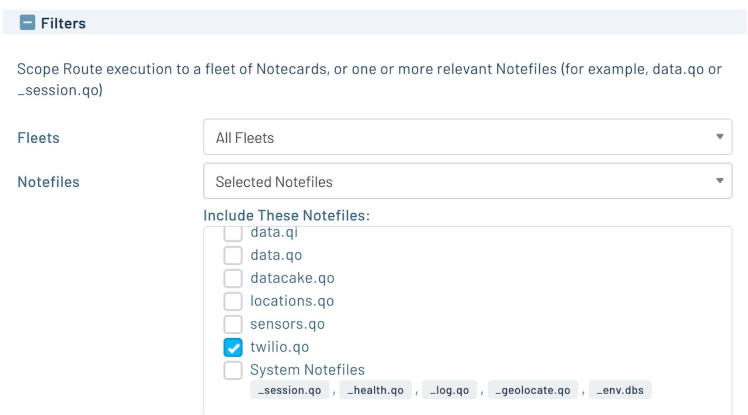Click the _env.dbs tag
748x415 pixels.
point(621,390)
